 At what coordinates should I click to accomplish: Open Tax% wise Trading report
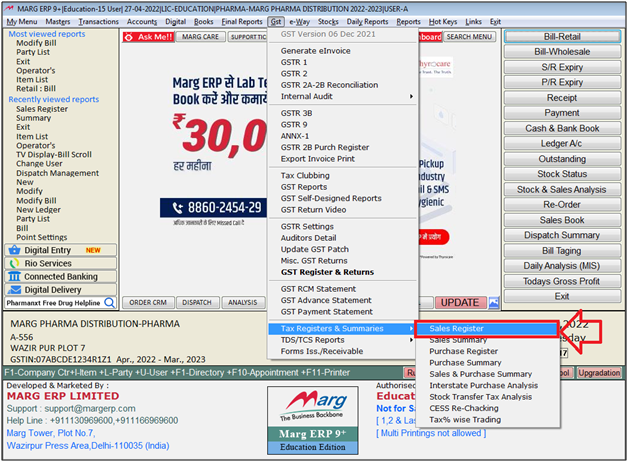point(465,419)
